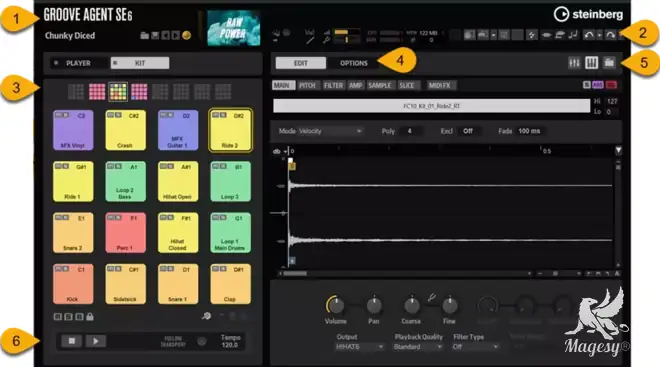
Task: Select the first pad group grid
Action: click(x=76, y=92)
